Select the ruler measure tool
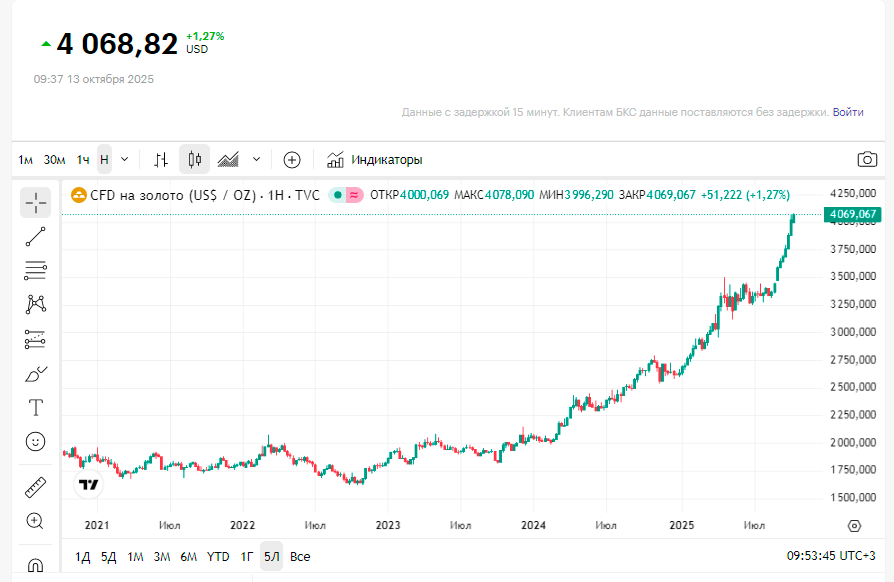Image resolution: width=894 pixels, height=582 pixels. 36,487
